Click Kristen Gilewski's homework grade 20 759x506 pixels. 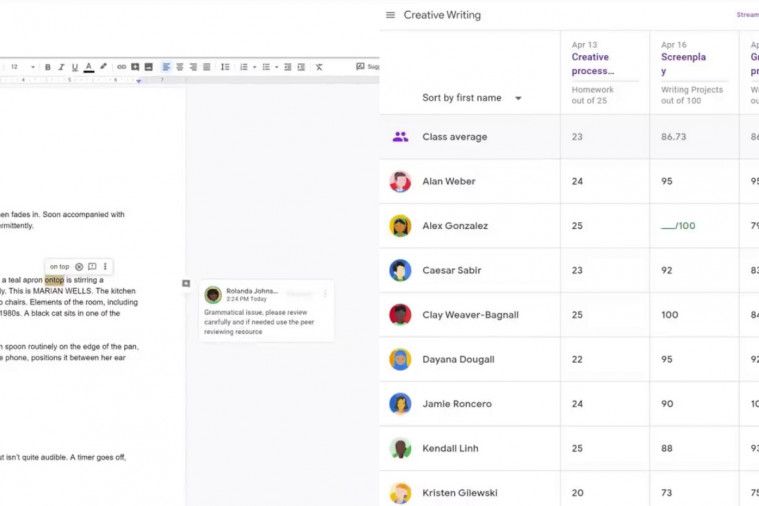click(577, 493)
